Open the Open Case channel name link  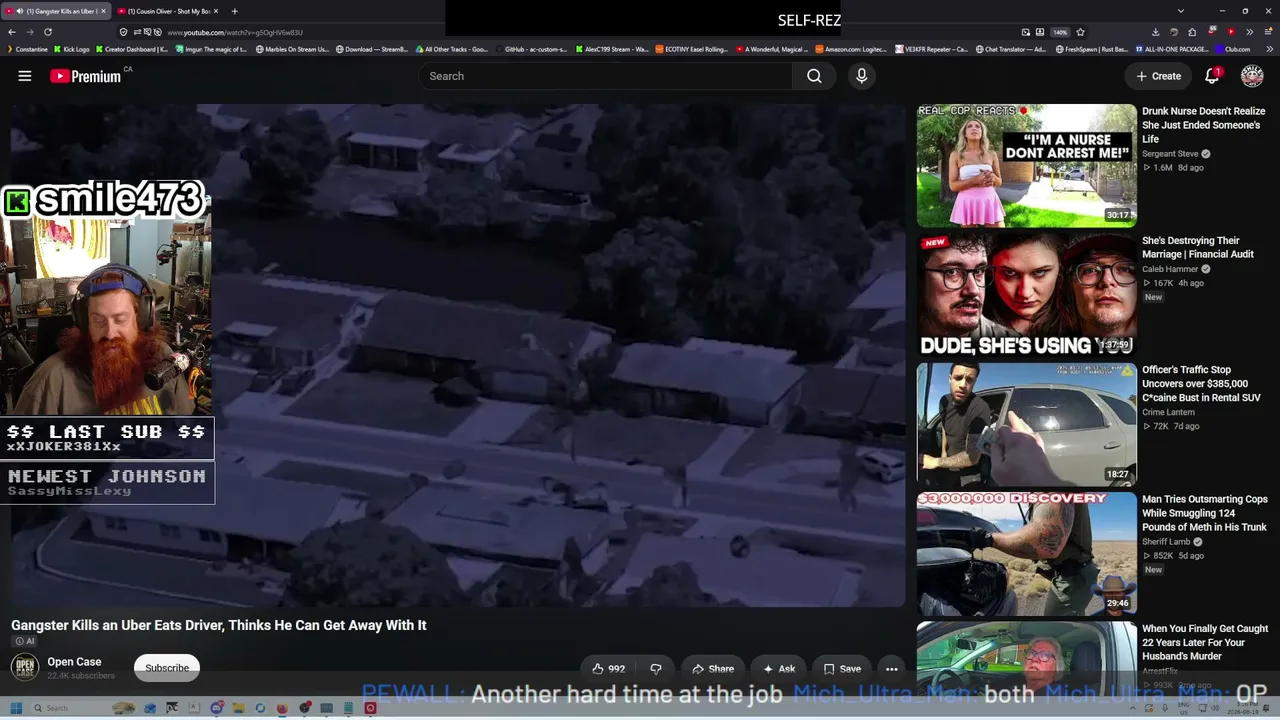click(74, 661)
